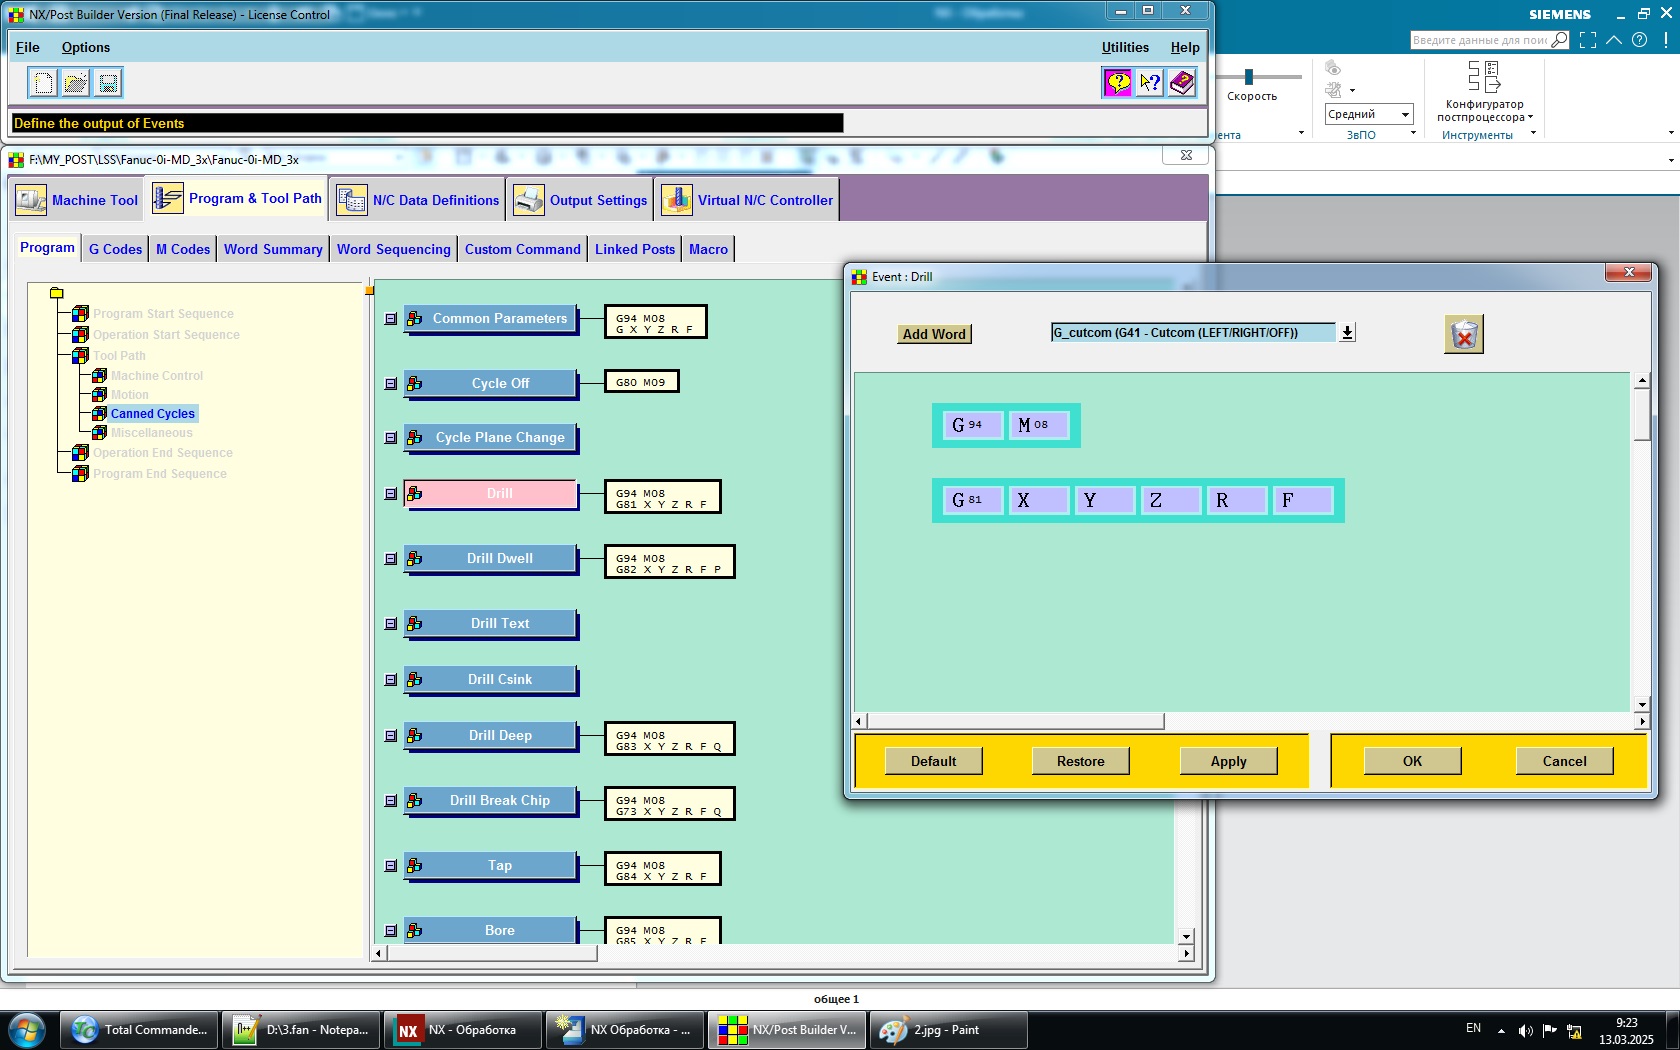Viewport: 1680px width, 1050px height.
Task: Click the Apply button
Action: coord(1229,761)
